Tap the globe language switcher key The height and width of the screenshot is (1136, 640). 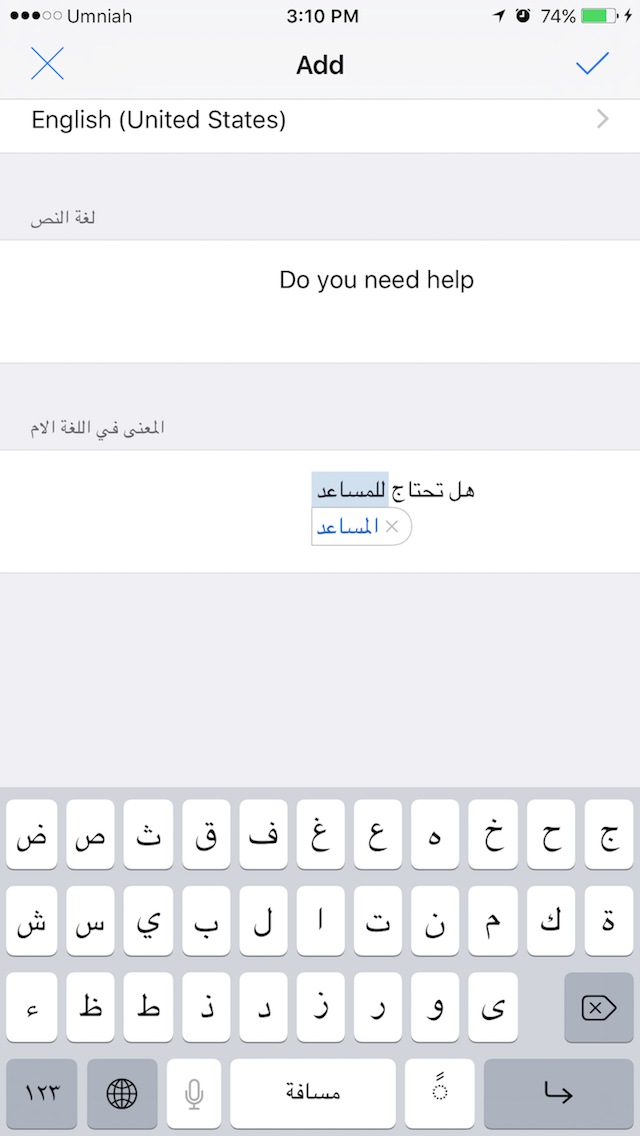(x=122, y=1094)
